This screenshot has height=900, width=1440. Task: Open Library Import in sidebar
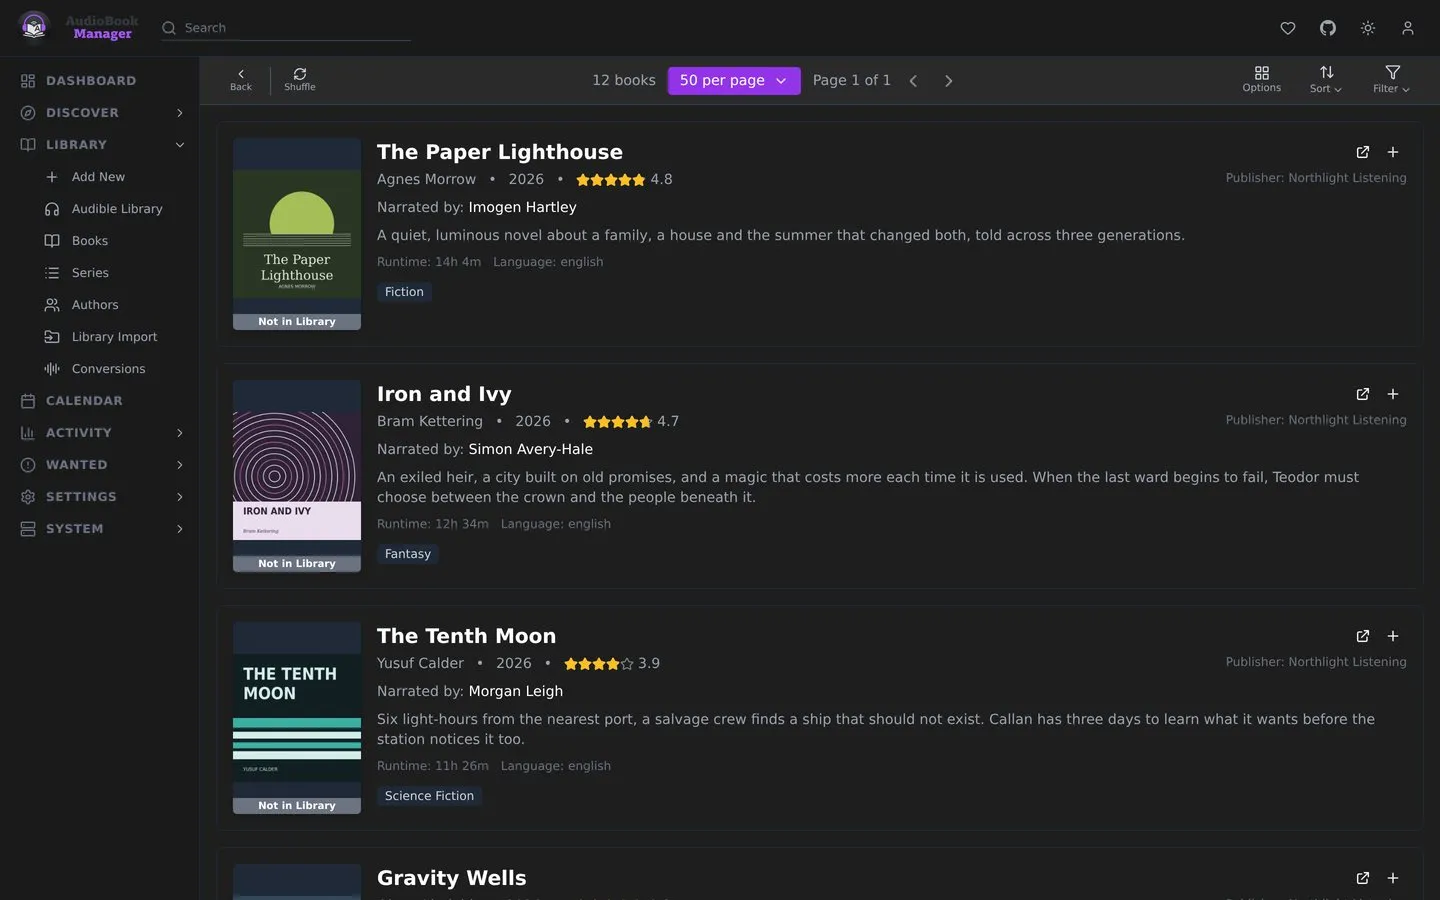click(x=100, y=336)
